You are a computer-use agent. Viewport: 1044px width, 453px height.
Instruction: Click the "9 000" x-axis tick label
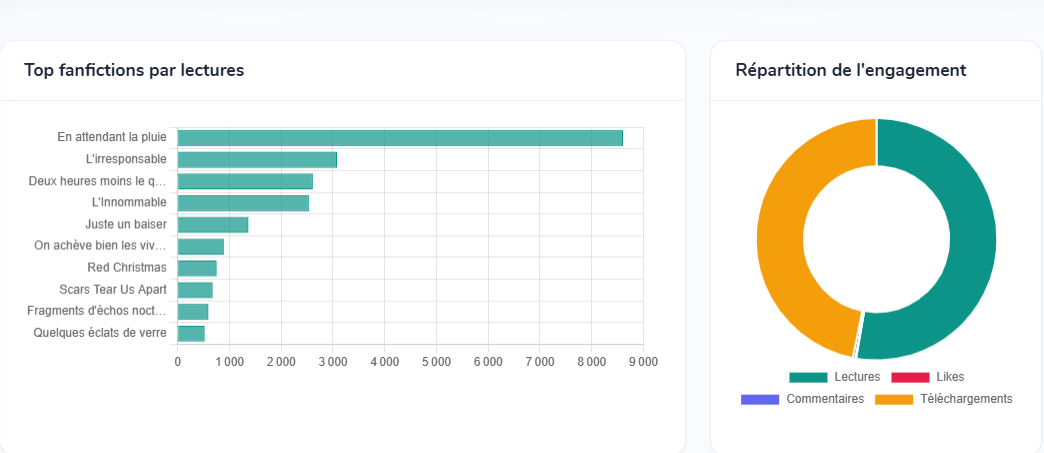642,362
